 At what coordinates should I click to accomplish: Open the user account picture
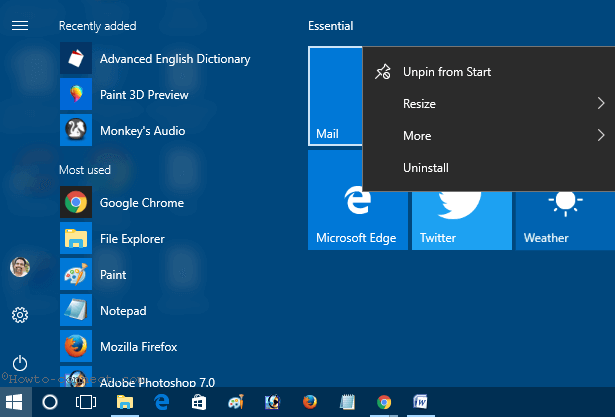click(x=20, y=267)
